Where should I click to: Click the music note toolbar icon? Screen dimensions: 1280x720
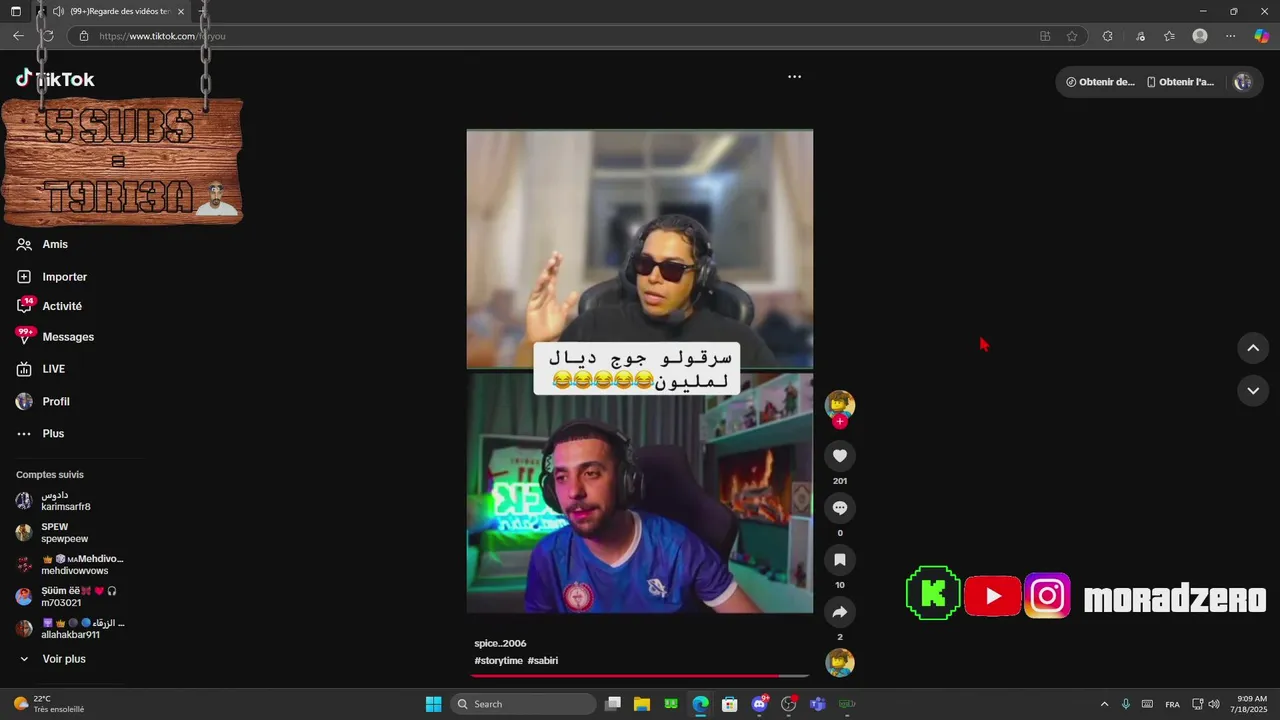(x=1140, y=36)
